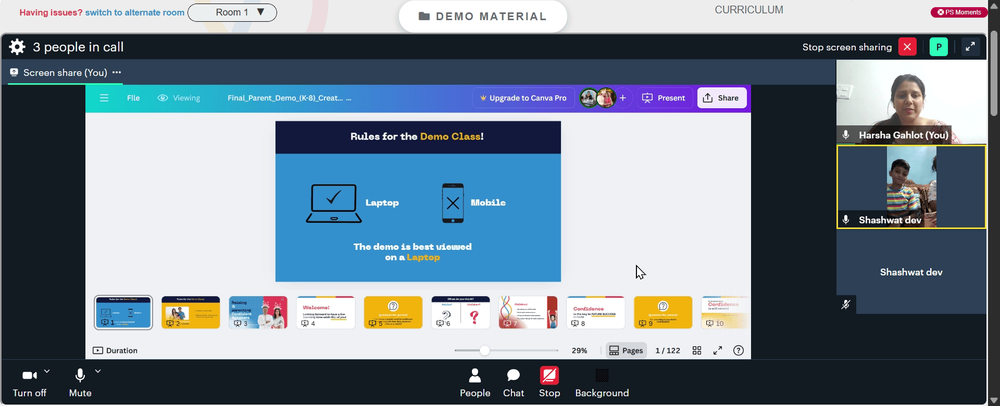The image size is (1000, 406).
Task: Click Shashwat dev's microphone indicator
Action: (x=846, y=219)
